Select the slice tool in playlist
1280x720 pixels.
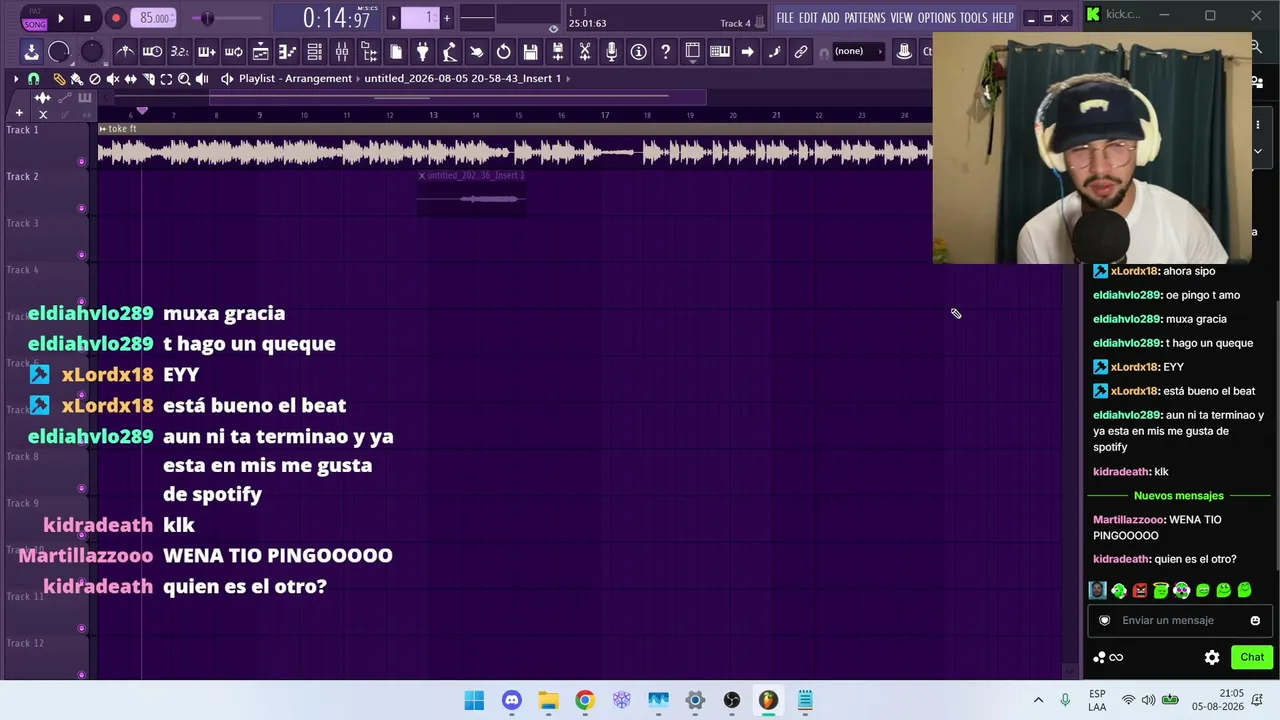tap(149, 79)
